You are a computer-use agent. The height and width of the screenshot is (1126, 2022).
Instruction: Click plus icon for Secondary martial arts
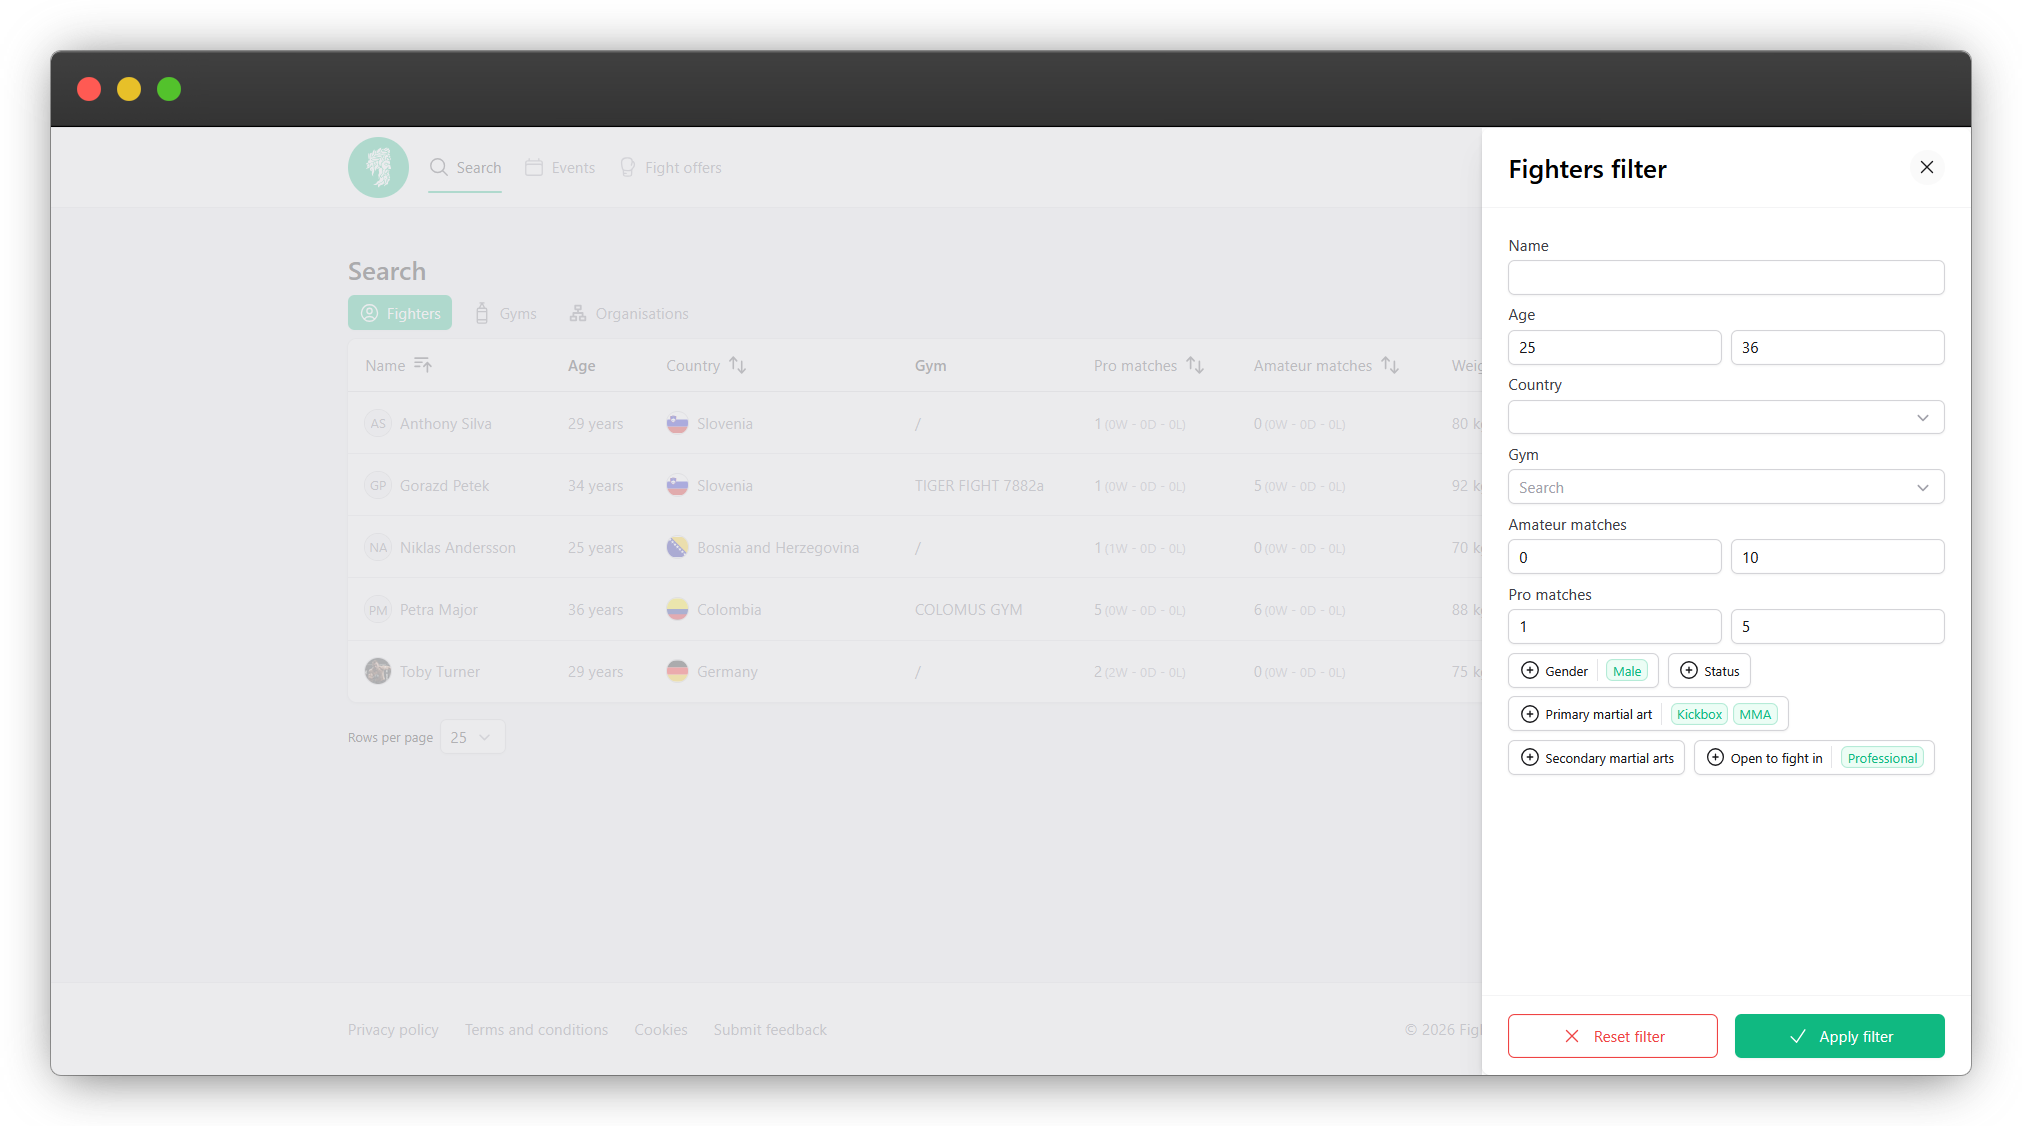[1530, 758]
